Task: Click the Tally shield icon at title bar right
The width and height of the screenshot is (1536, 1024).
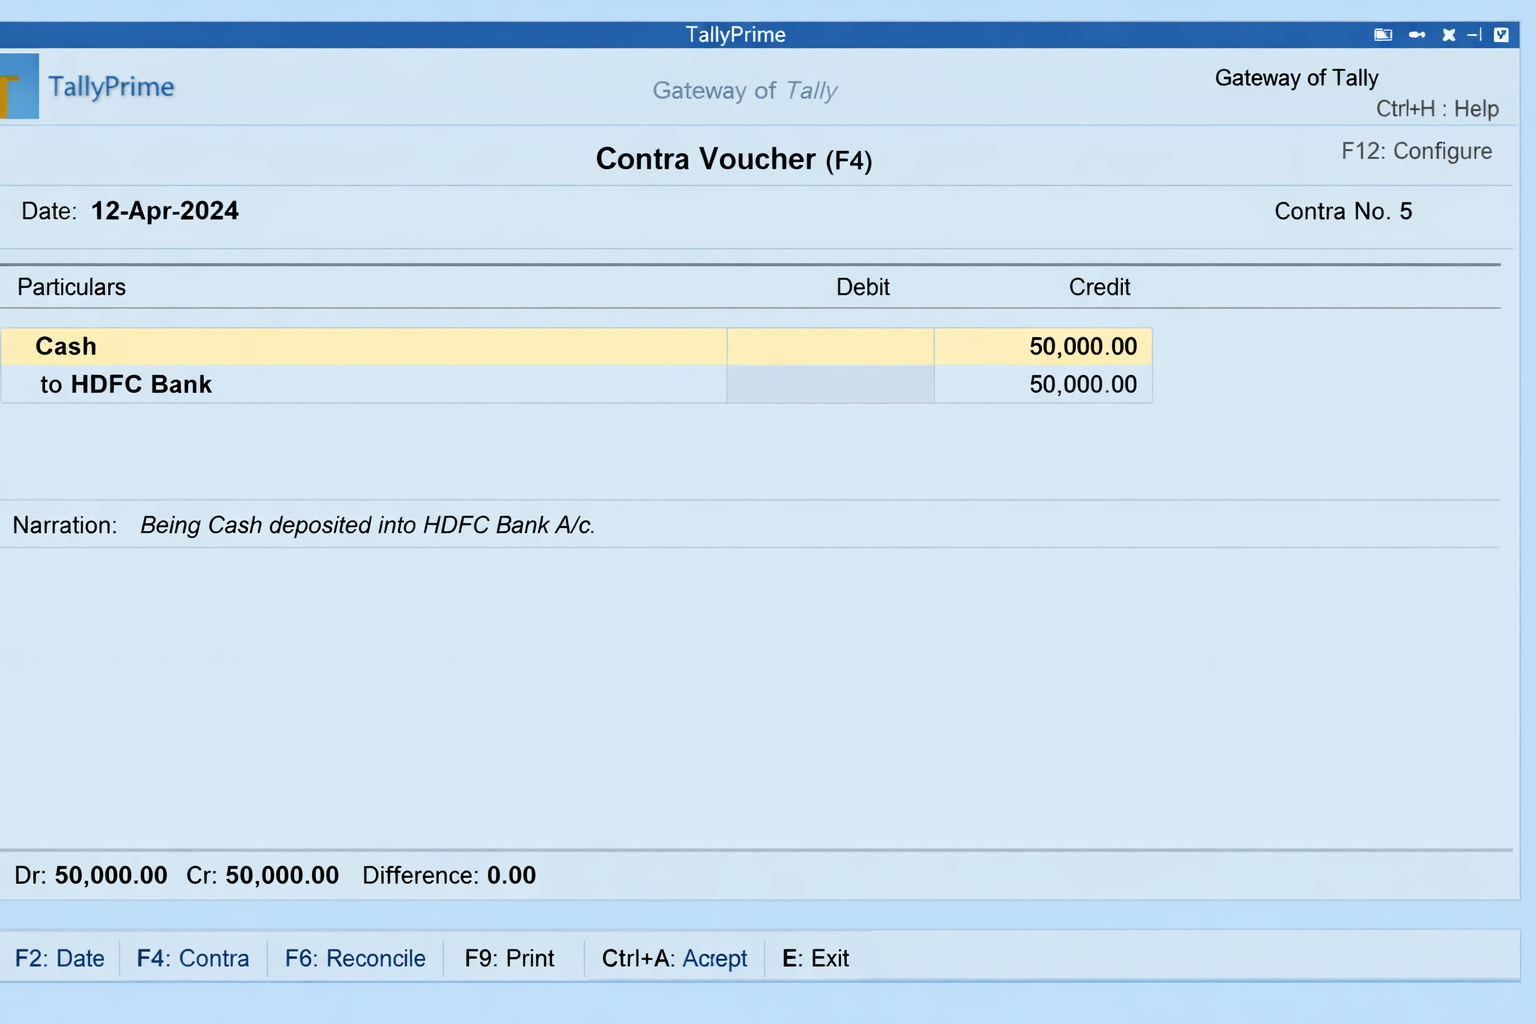Action: point(1501,34)
